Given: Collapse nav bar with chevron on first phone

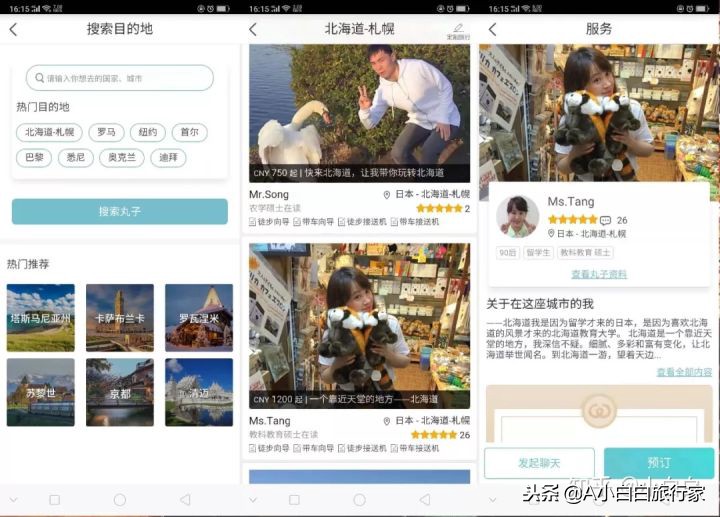Looking at the screenshot, I should click(13, 500).
